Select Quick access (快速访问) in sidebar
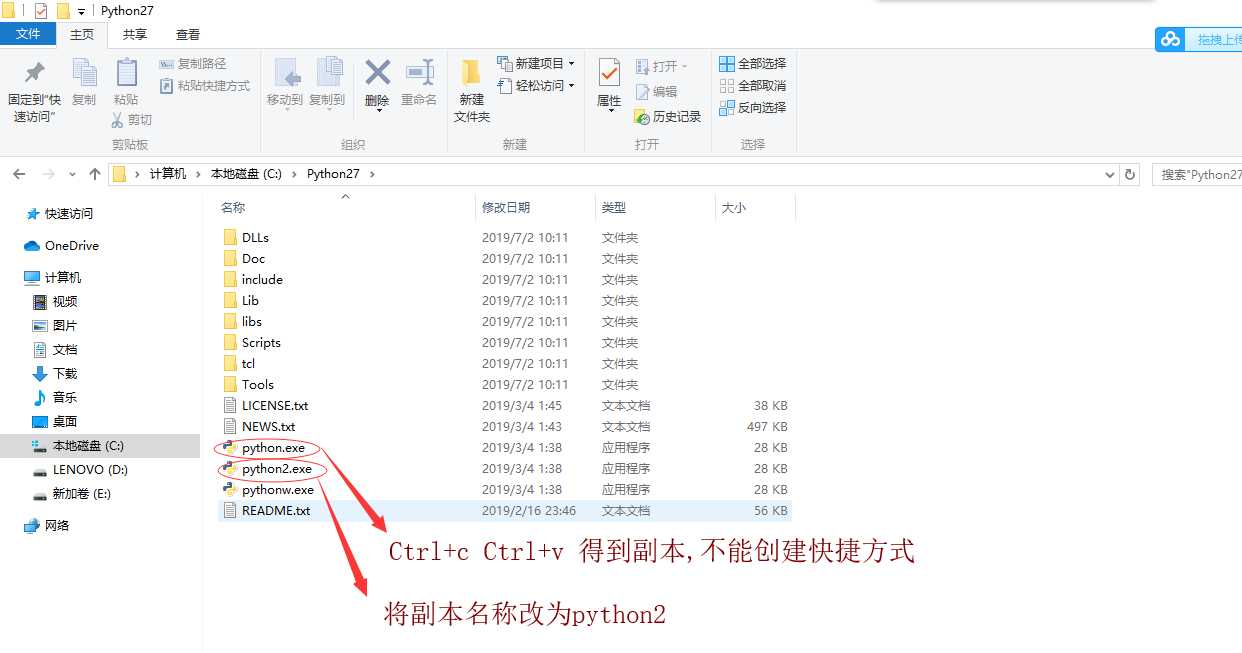This screenshot has width=1242, height=653. 59,214
